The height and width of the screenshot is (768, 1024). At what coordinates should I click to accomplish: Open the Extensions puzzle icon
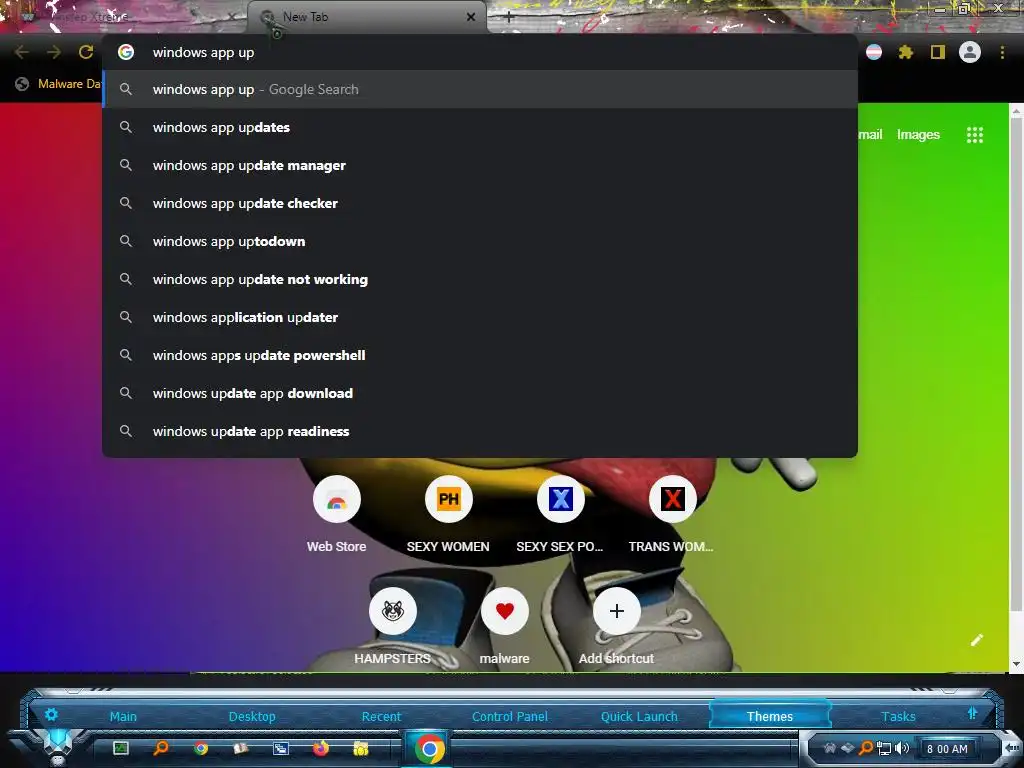pyautogui.click(x=905, y=52)
